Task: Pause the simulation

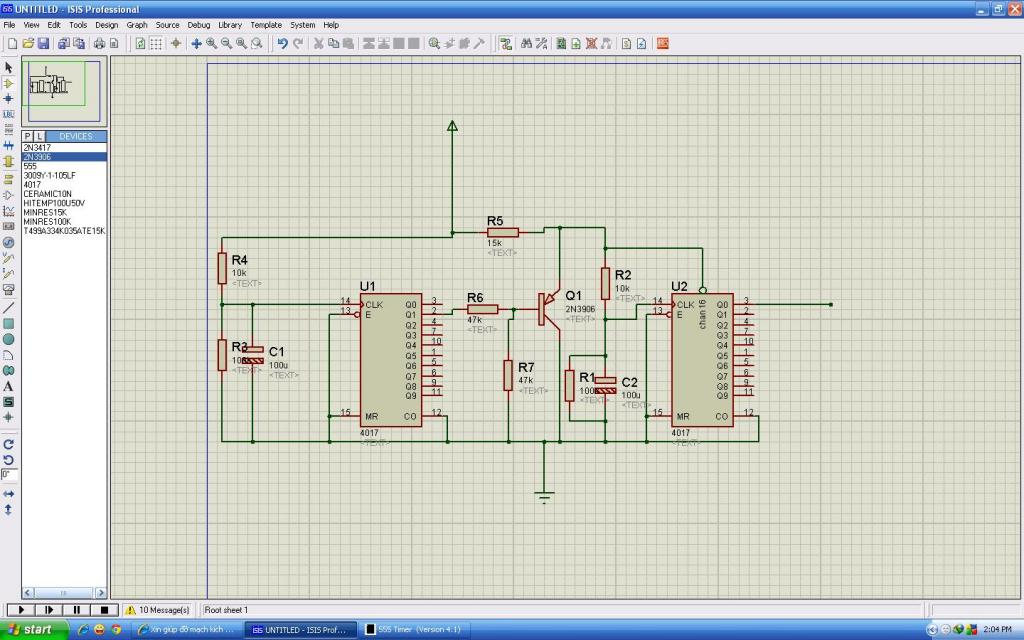Action: coord(76,609)
